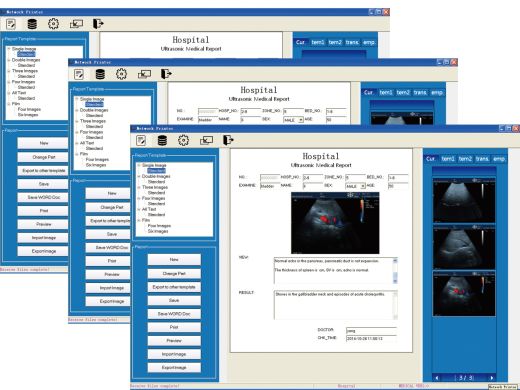This screenshot has width=520, height=390.
Task: Open the database icon in back window
Action: click(32, 24)
